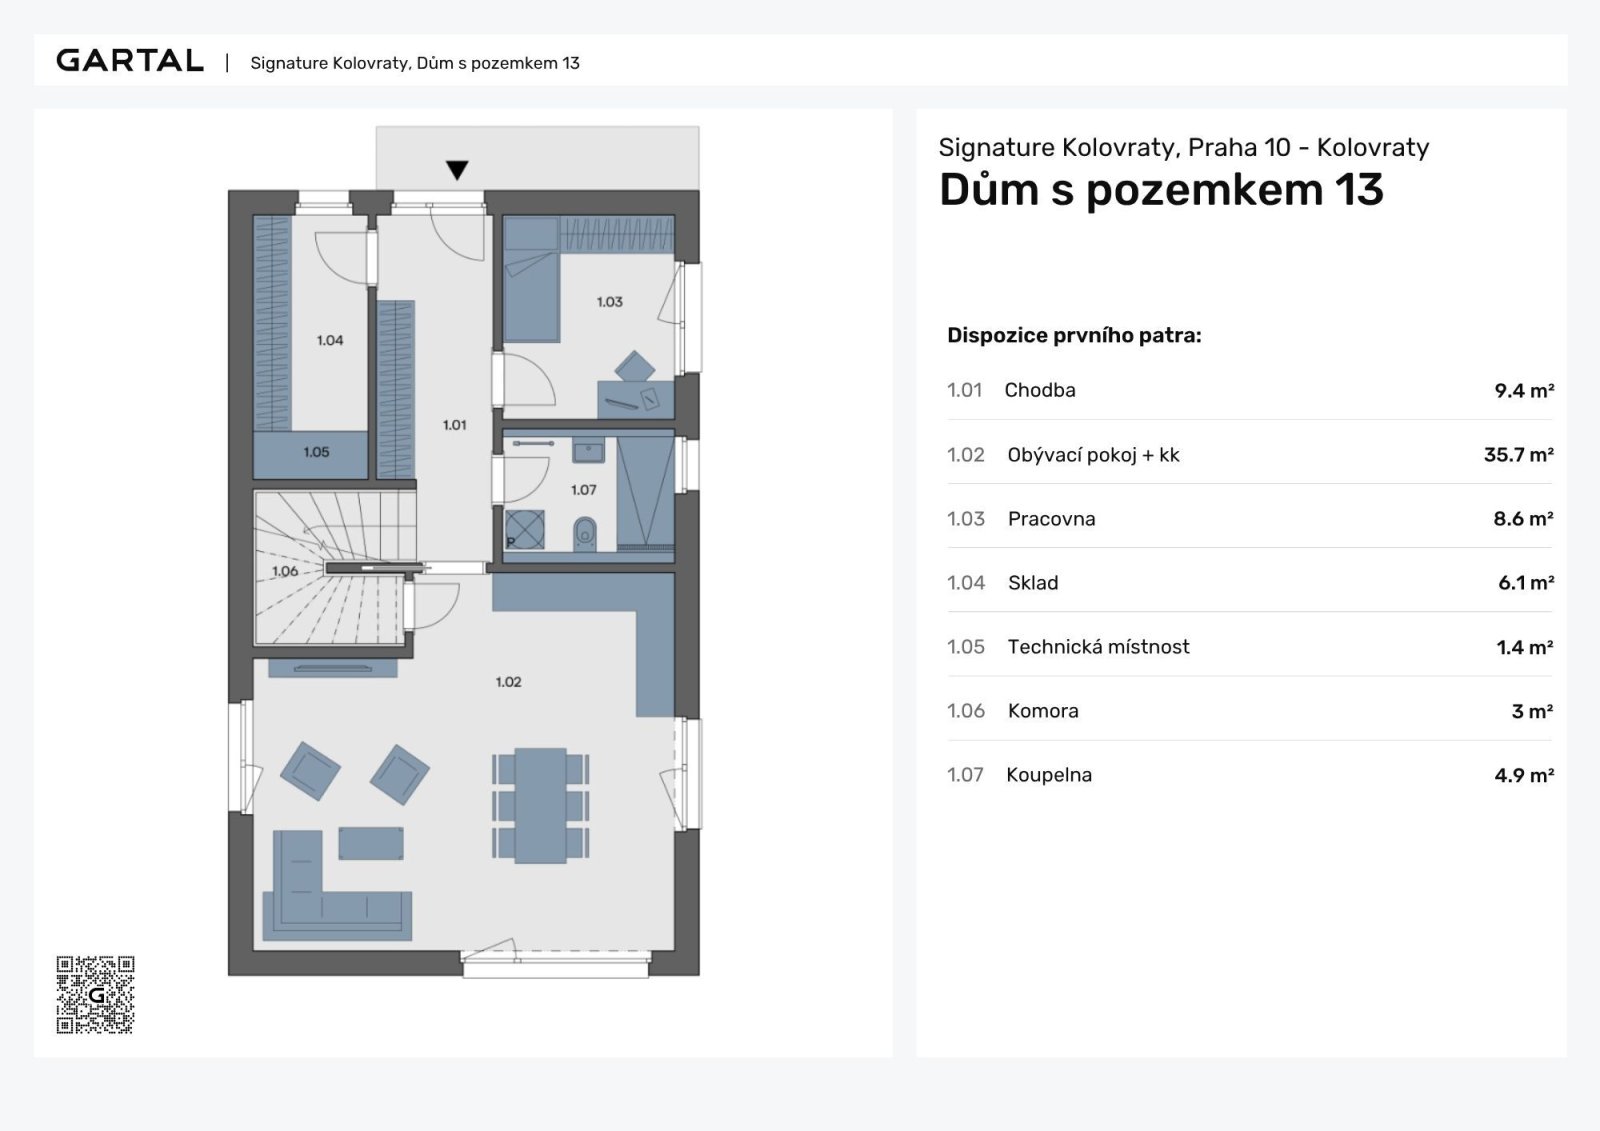Image resolution: width=1600 pixels, height=1131 pixels.
Task: Click the 'Dům s pozemkem 13' heading
Action: pos(1161,190)
